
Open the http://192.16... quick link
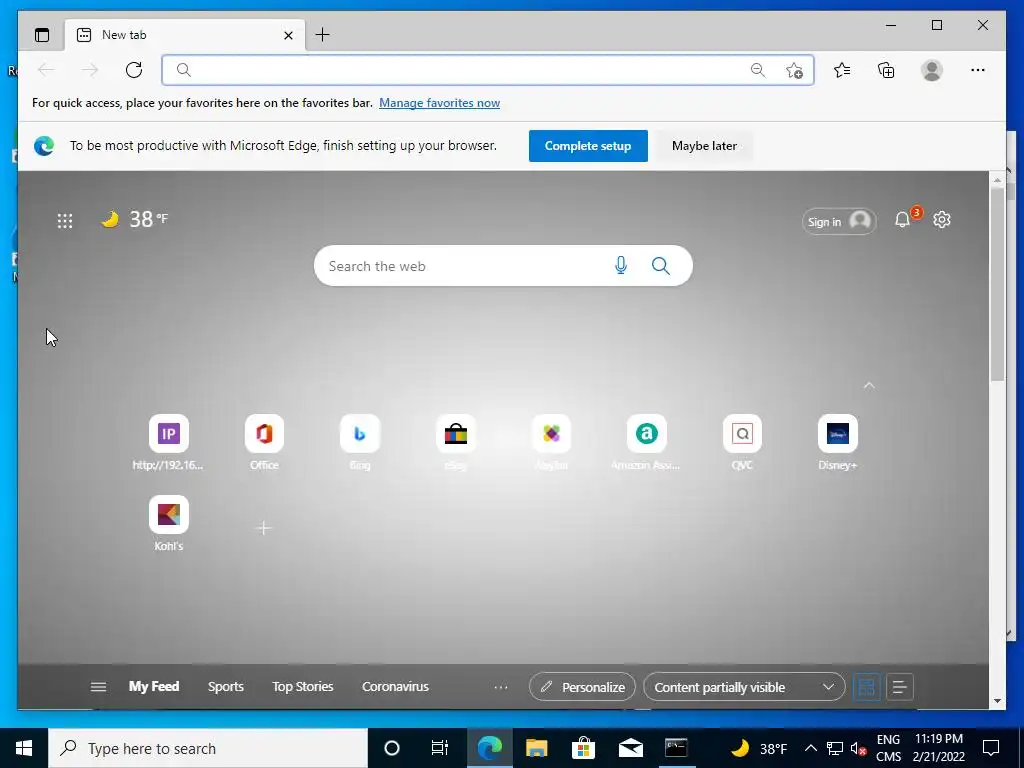tap(168, 442)
